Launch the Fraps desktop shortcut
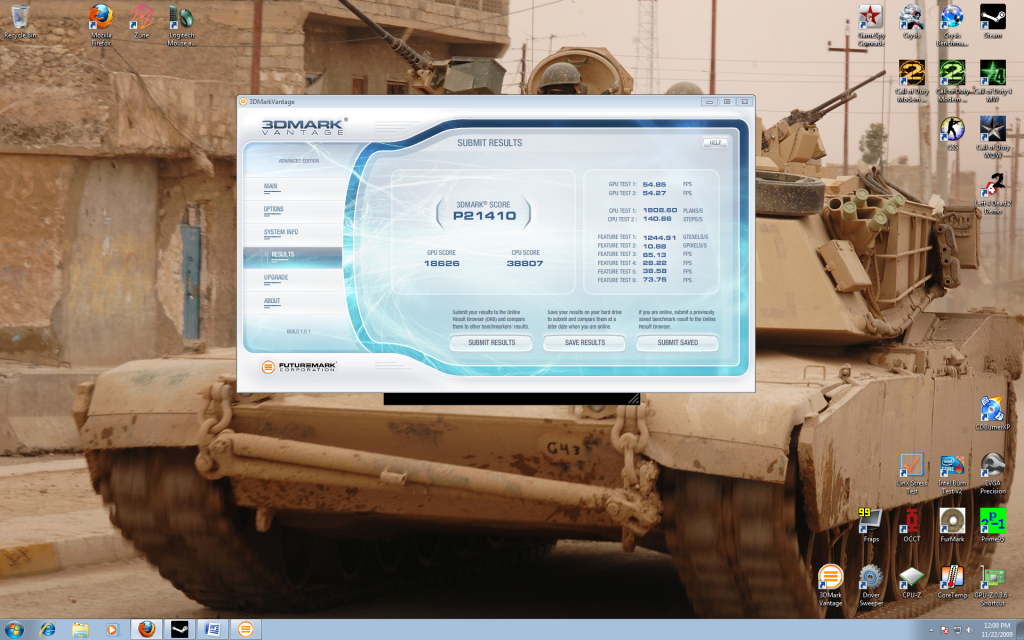Screen dimensions: 1024x640 point(871,526)
